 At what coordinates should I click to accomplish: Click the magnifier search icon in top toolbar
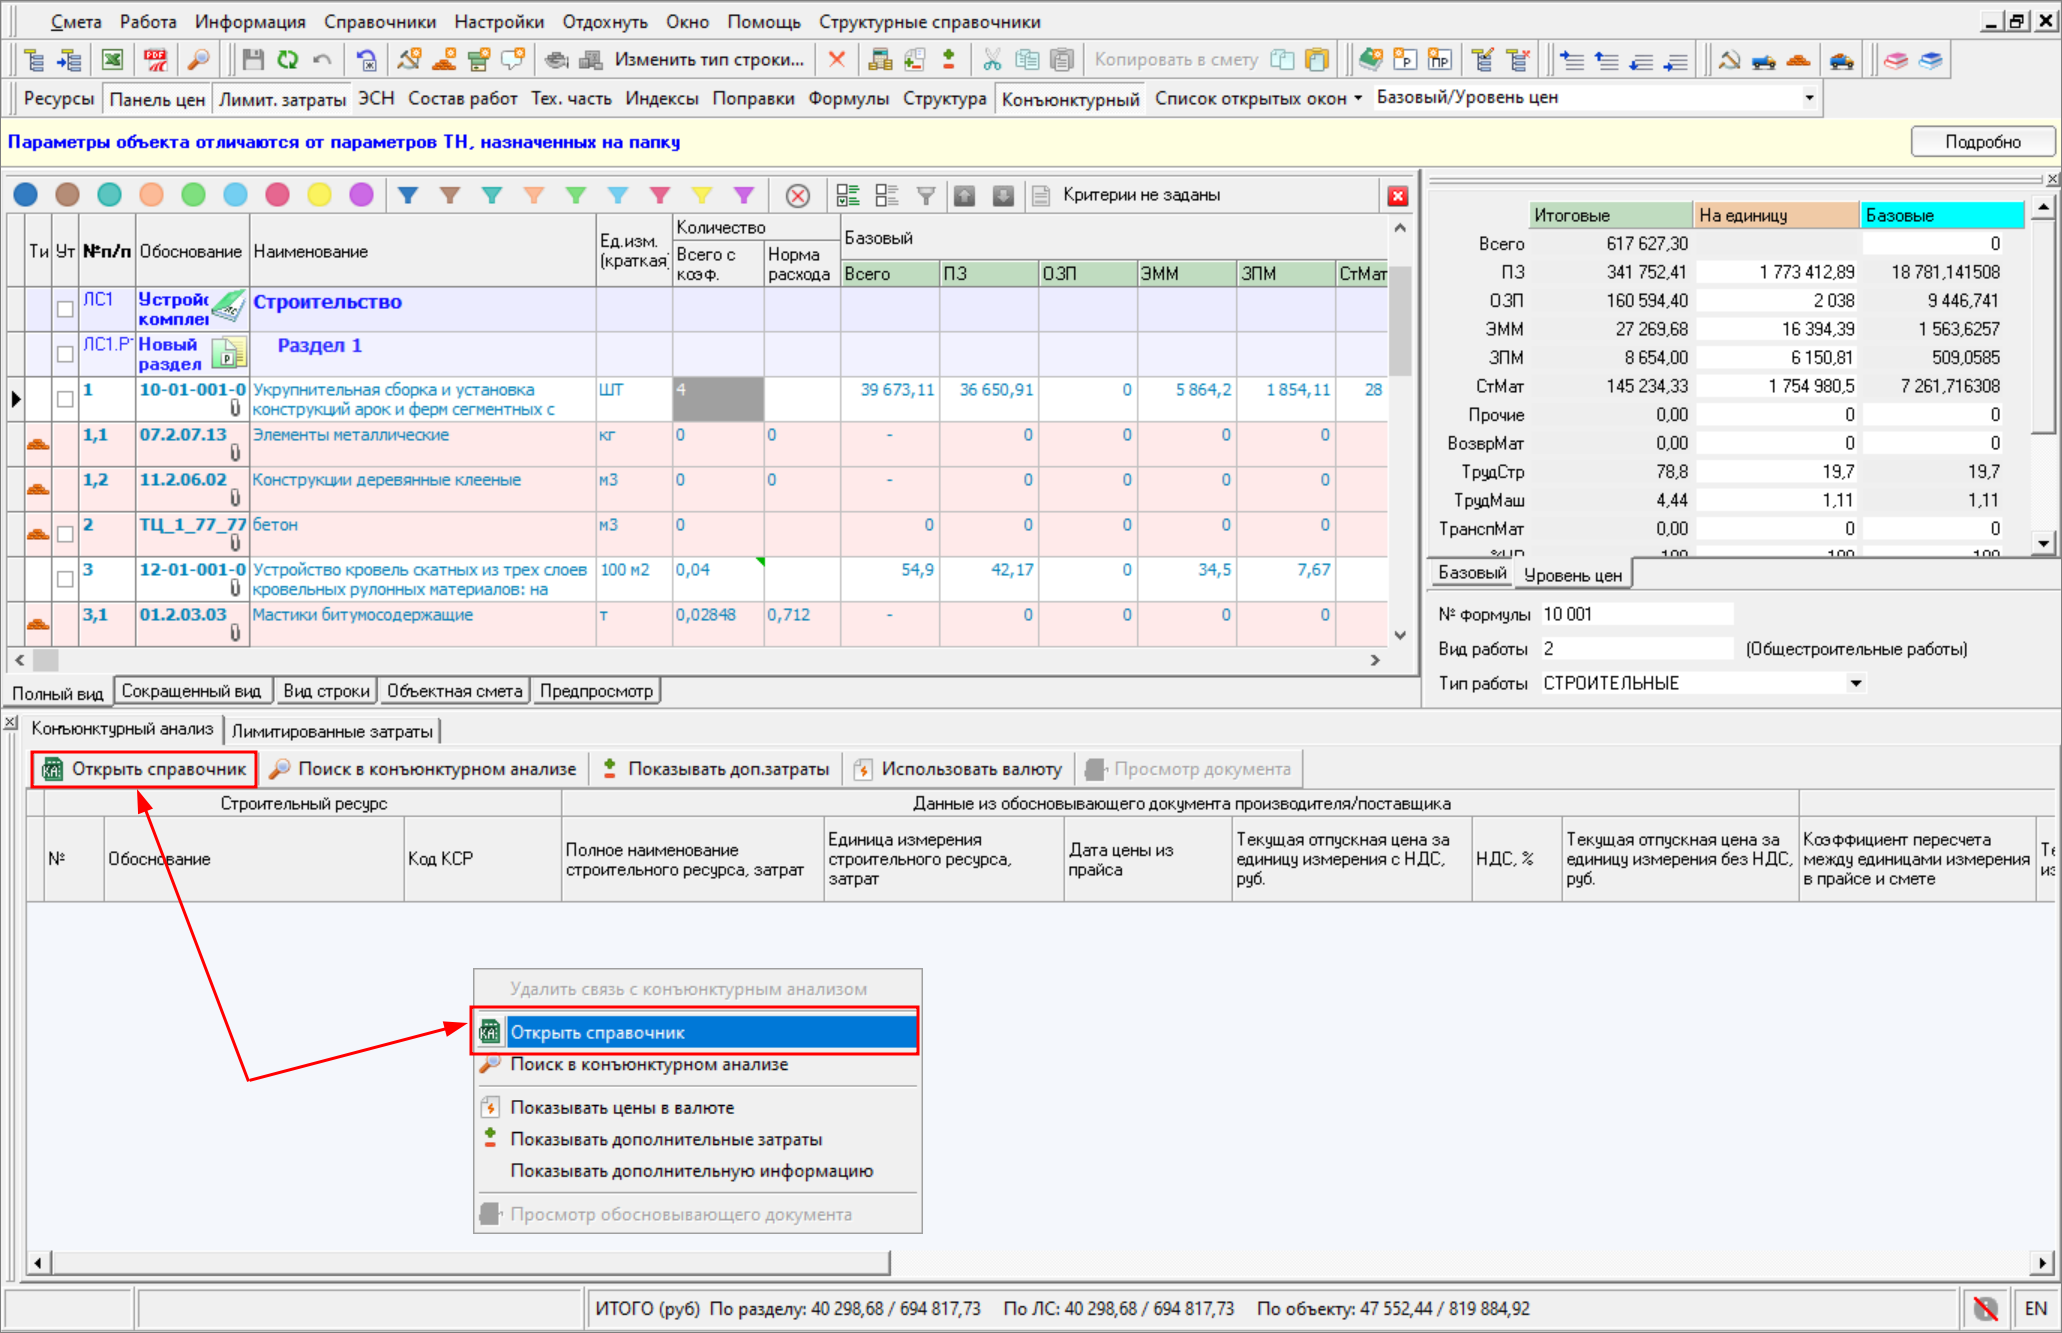click(199, 60)
